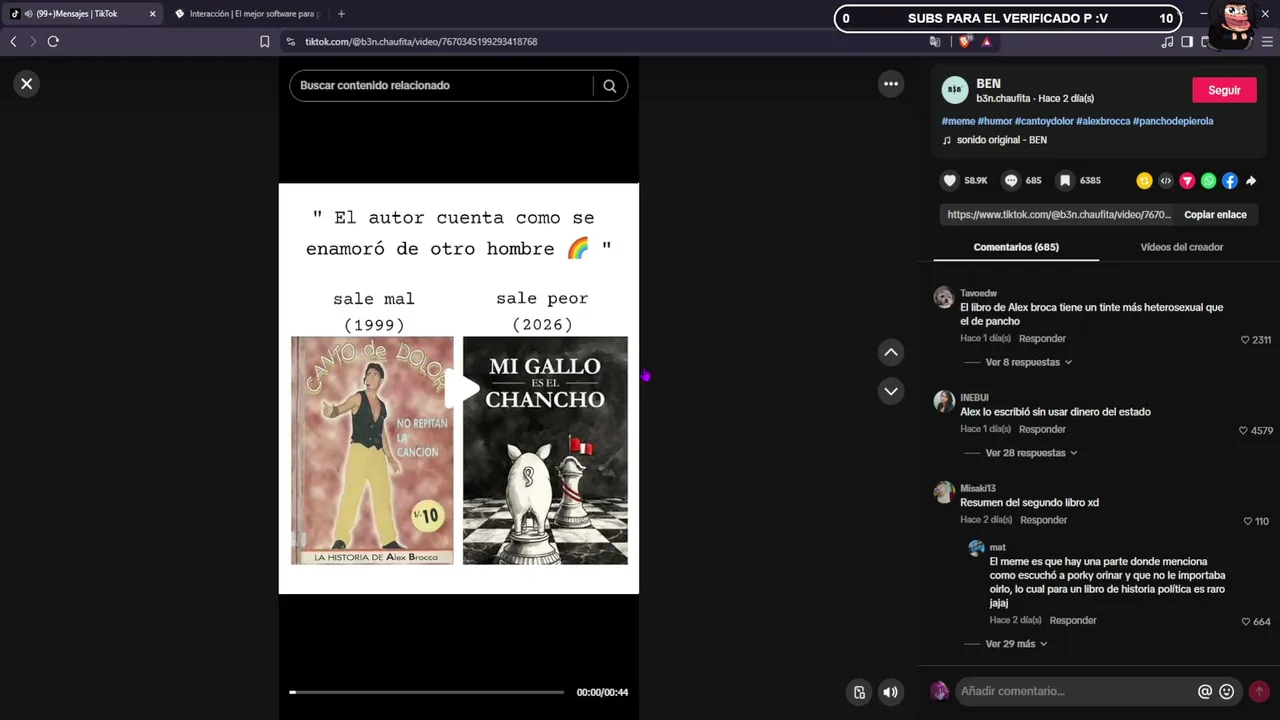Post comment with the red arrow button

click(1259, 691)
